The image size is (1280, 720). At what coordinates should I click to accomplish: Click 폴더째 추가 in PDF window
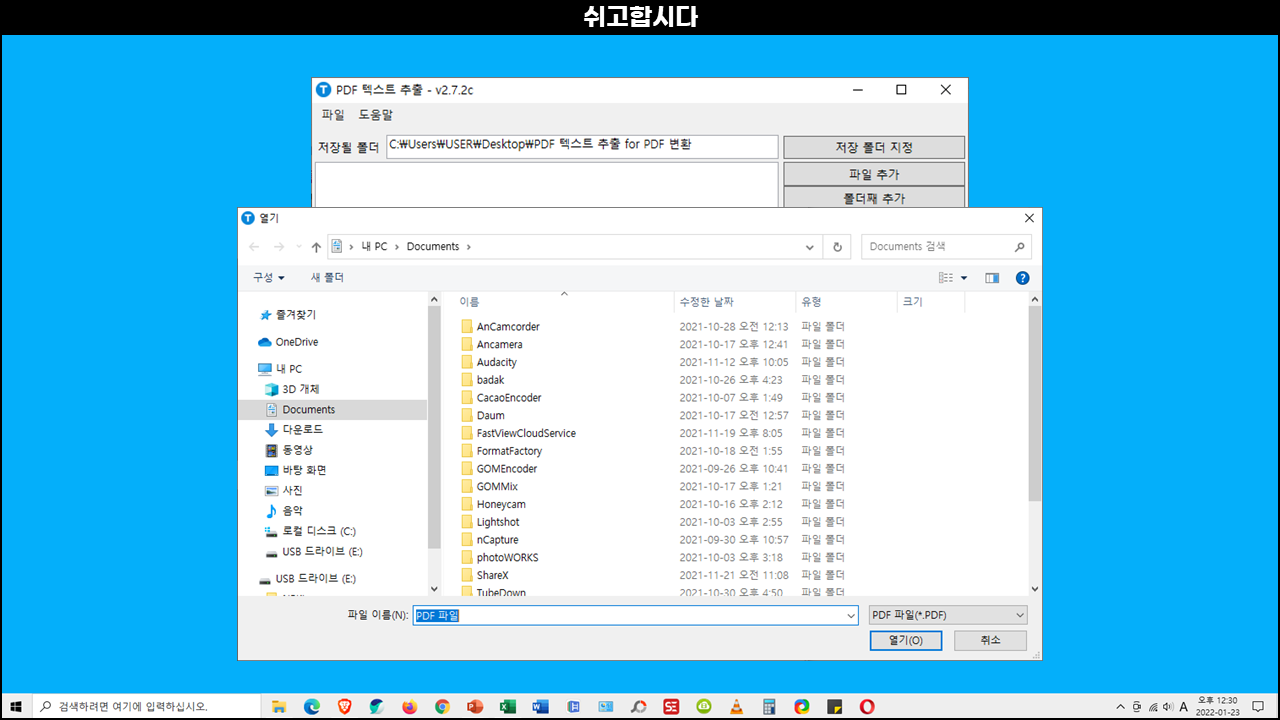[874, 198]
